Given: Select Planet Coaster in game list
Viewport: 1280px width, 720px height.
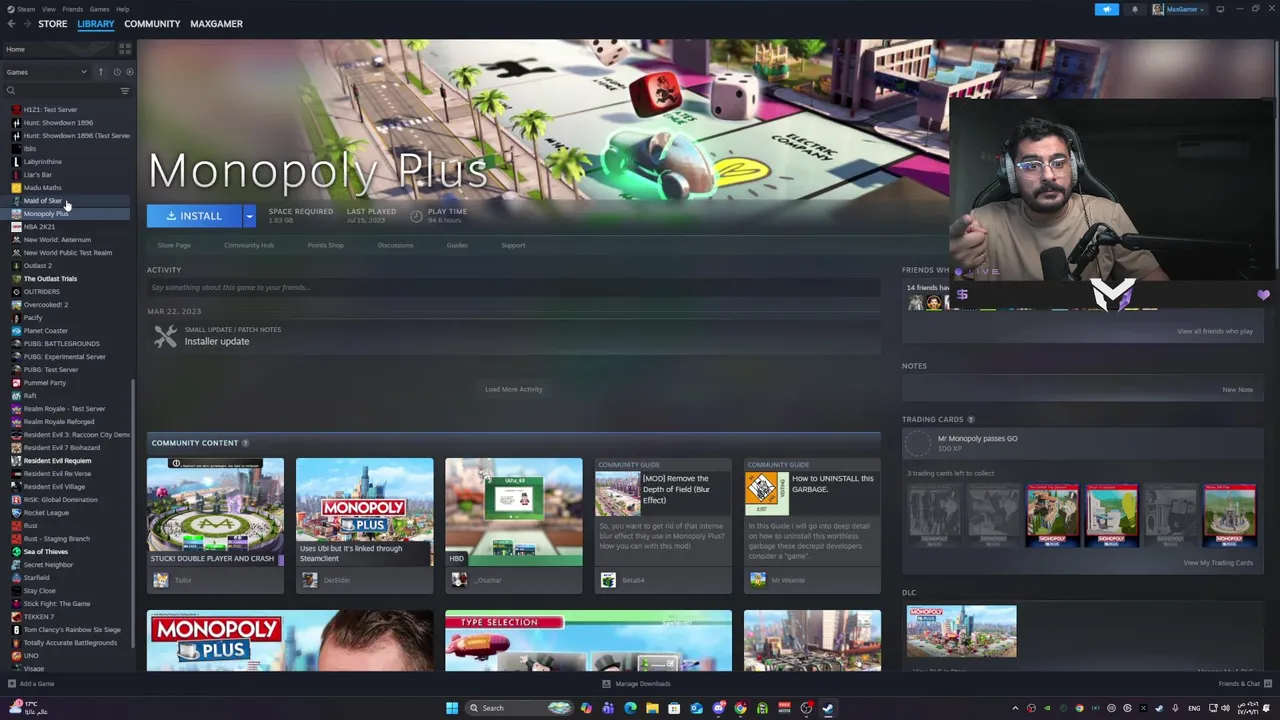Looking at the screenshot, I should (46, 331).
